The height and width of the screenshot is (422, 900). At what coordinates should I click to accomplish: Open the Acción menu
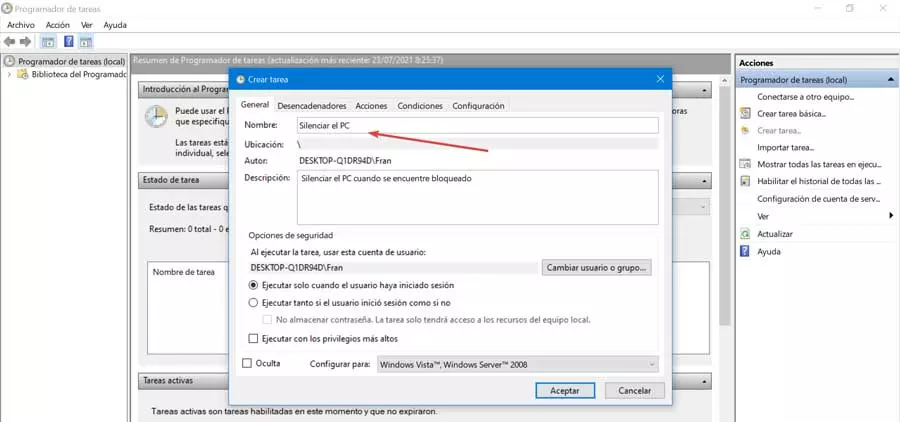click(58, 25)
